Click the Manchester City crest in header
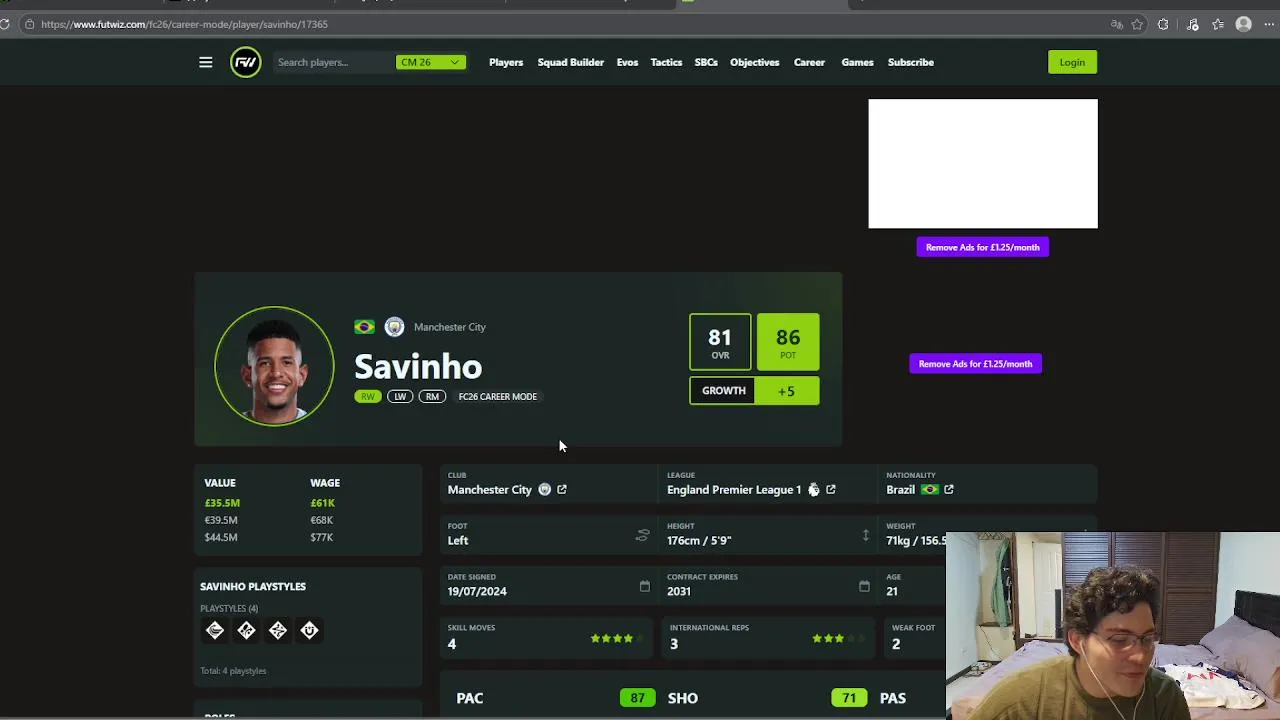The image size is (1280, 720). 394,327
